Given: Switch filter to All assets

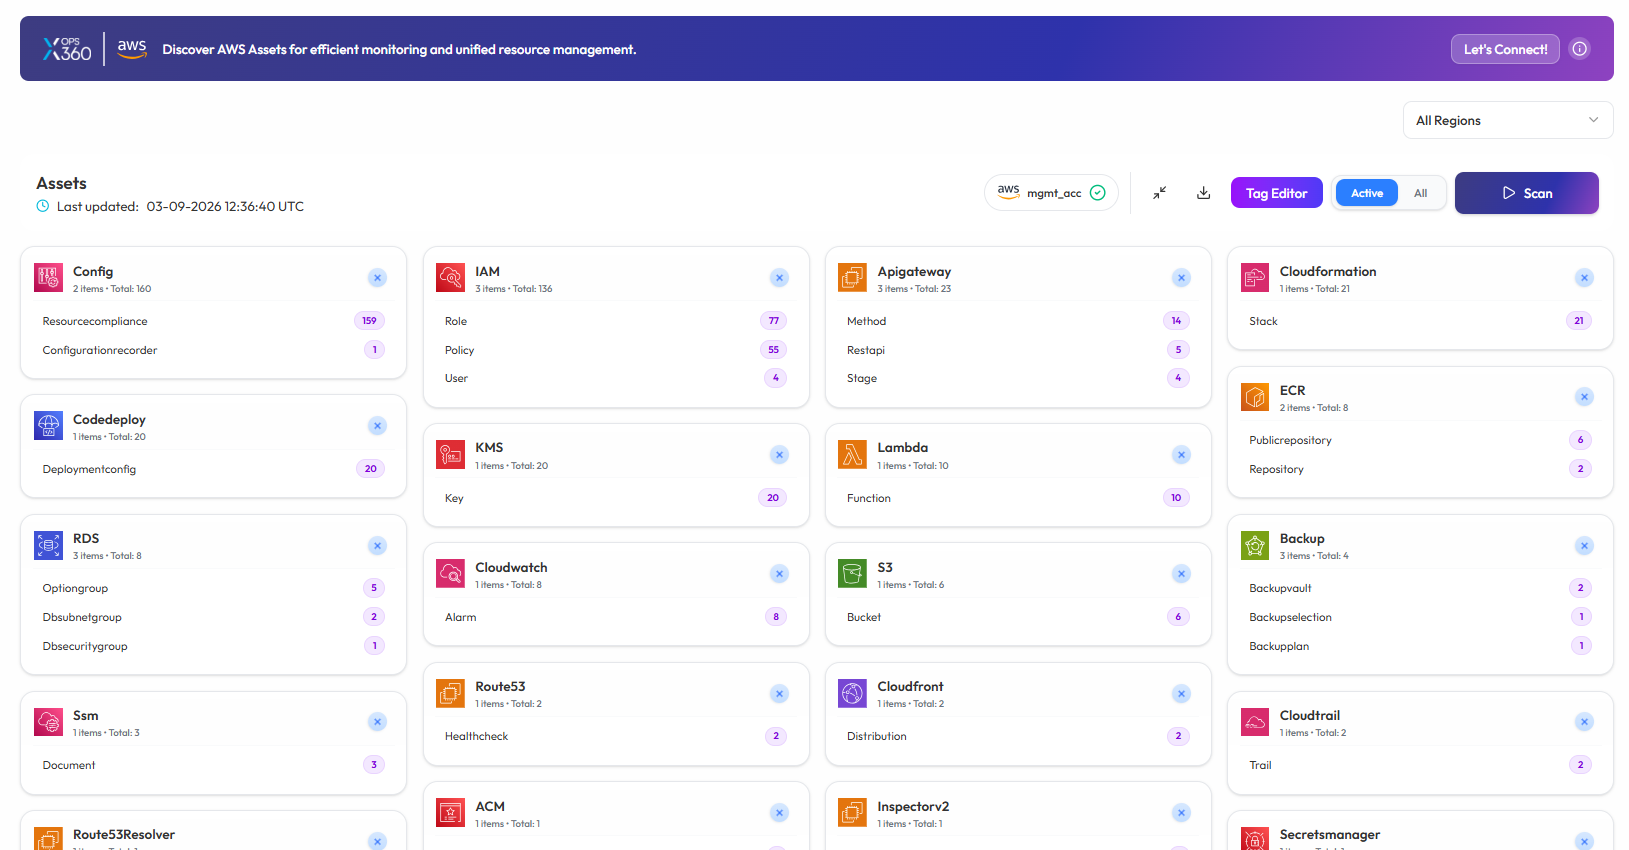Looking at the screenshot, I should pyautogui.click(x=1420, y=193).
